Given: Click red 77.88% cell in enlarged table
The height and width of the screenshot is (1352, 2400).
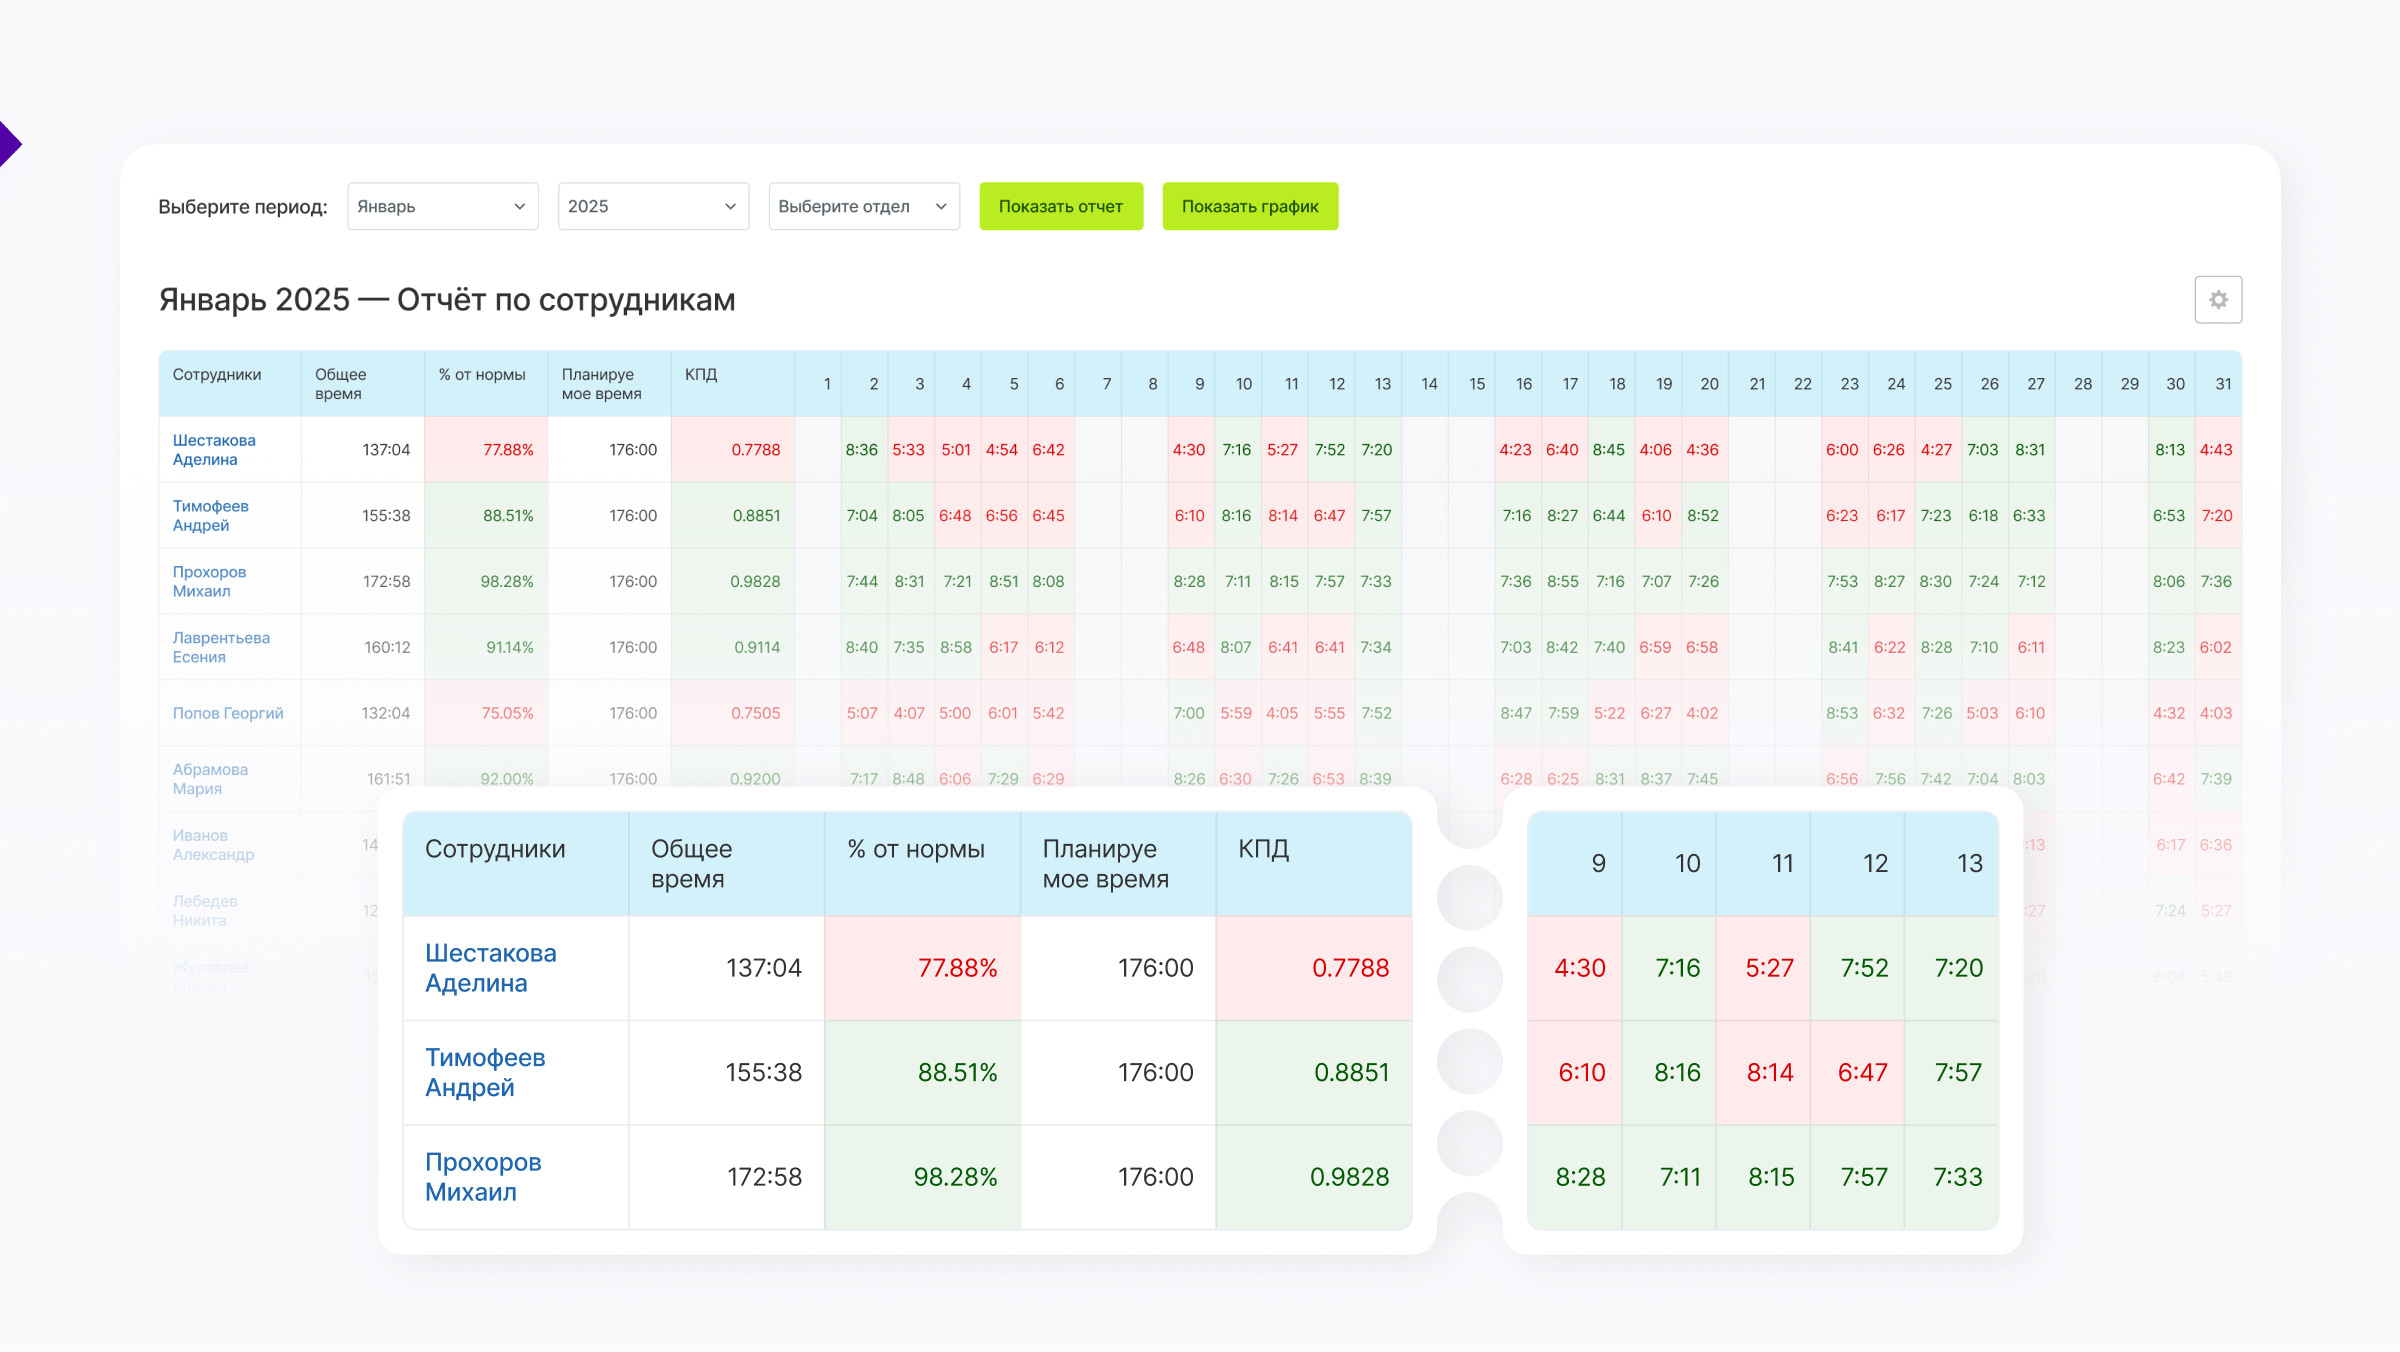Looking at the screenshot, I should (956, 968).
